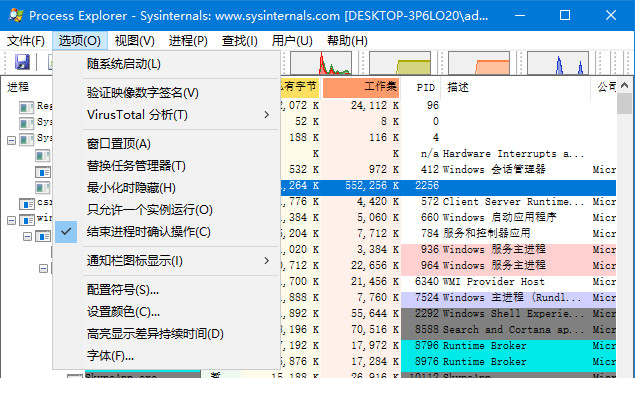
Task: Select the Windows 会话管理器 row
Action: (448, 169)
